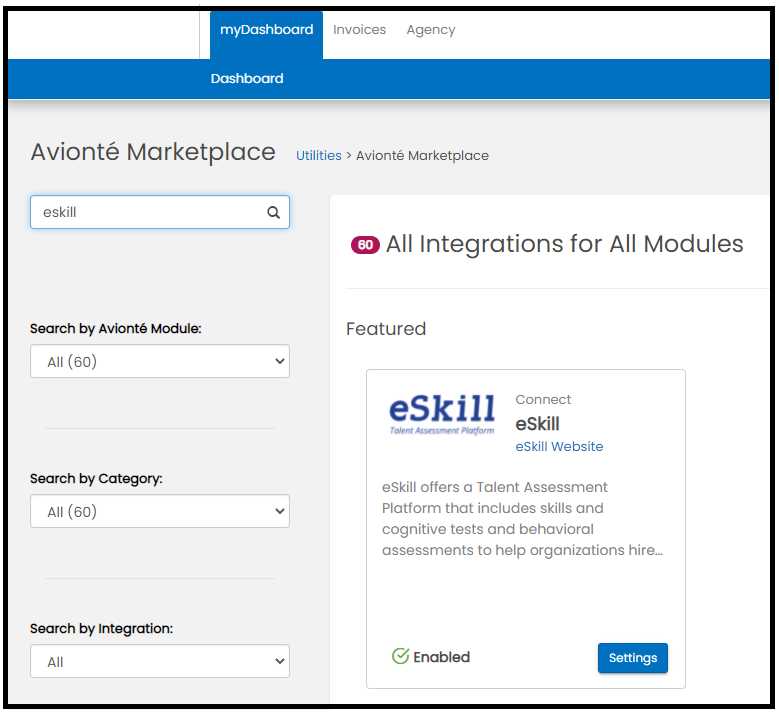This screenshot has height=715, width=779.
Task: Open the Search by Integration dropdown
Action: [159, 661]
